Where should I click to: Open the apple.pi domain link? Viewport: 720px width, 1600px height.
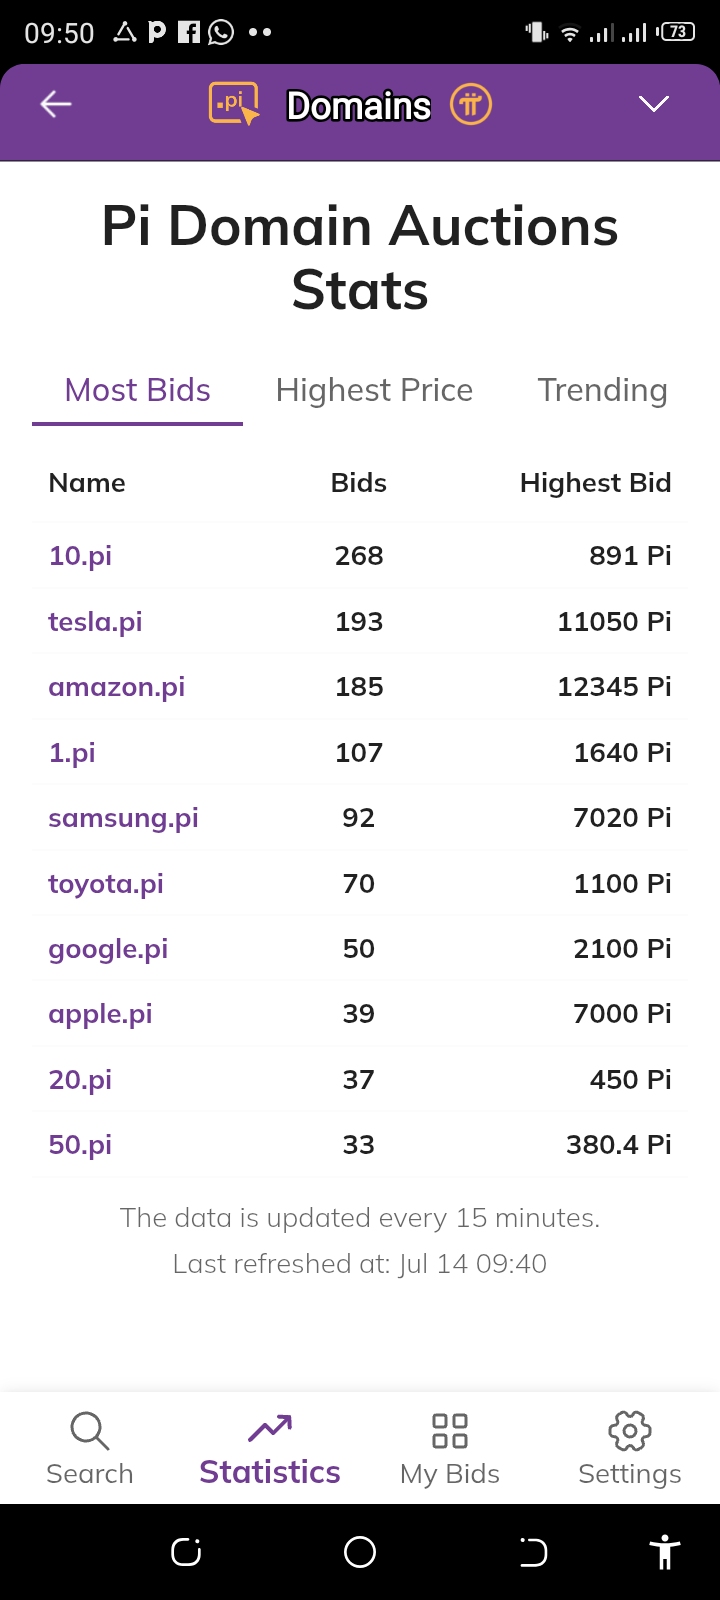[100, 1014]
